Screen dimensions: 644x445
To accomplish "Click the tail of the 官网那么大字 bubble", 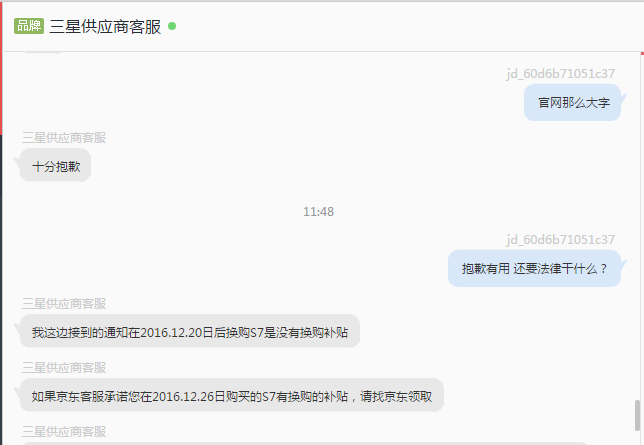I will (x=623, y=99).
